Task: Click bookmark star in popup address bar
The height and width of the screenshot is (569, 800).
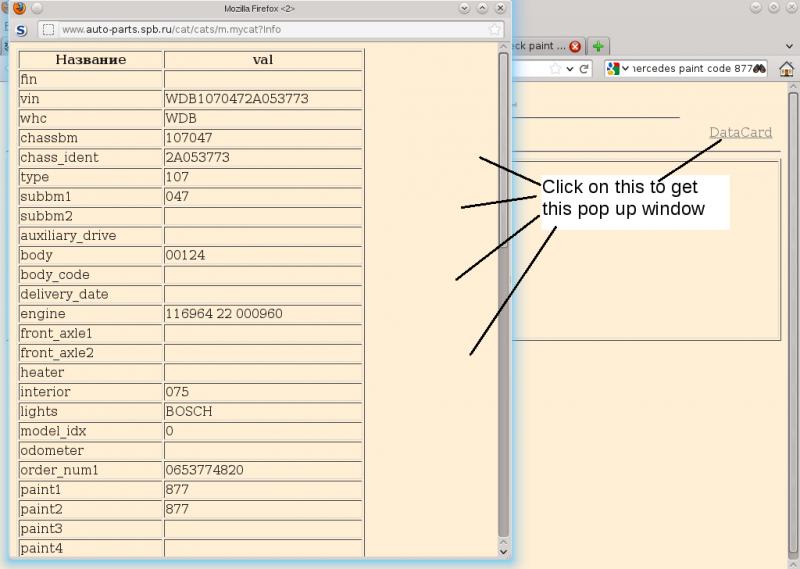Action: click(x=494, y=29)
